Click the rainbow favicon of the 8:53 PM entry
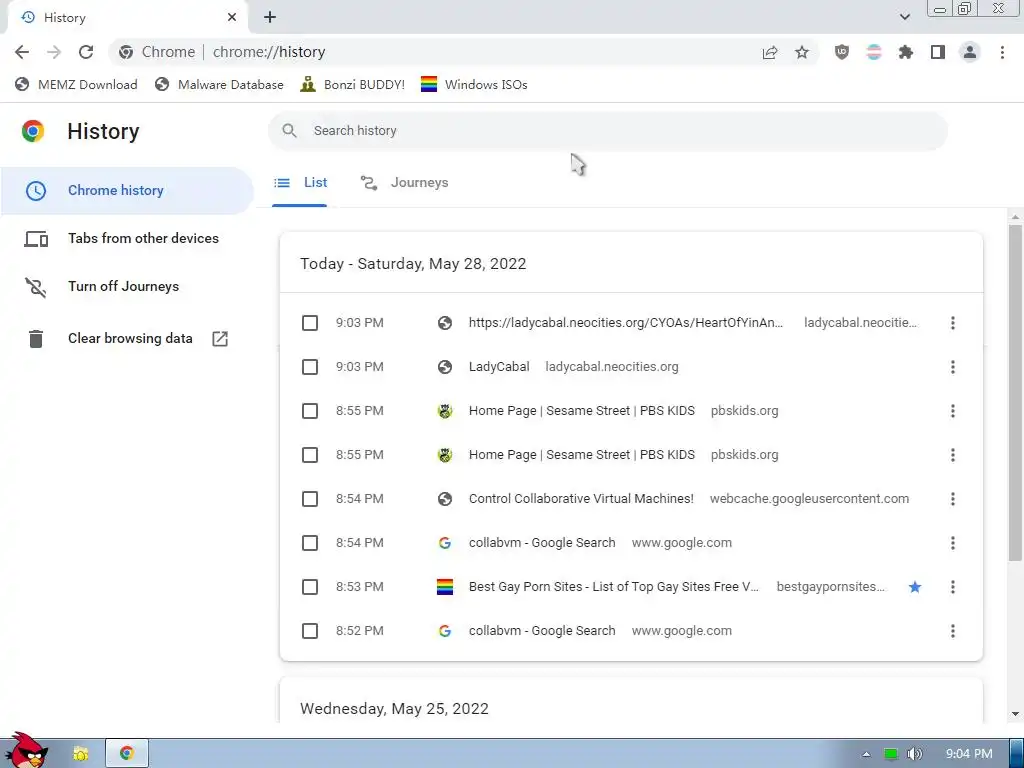Screen dimensions: 1024x768 point(445,587)
